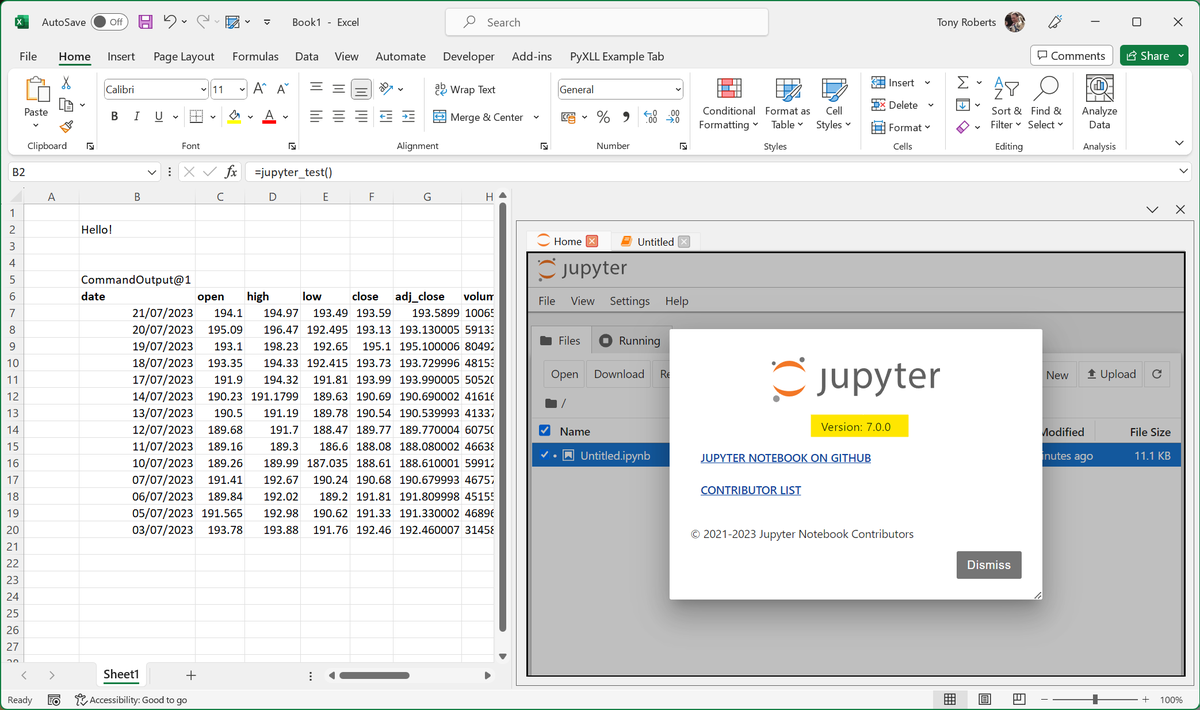
Task: Open the Developer ribbon tab
Action: (468, 57)
